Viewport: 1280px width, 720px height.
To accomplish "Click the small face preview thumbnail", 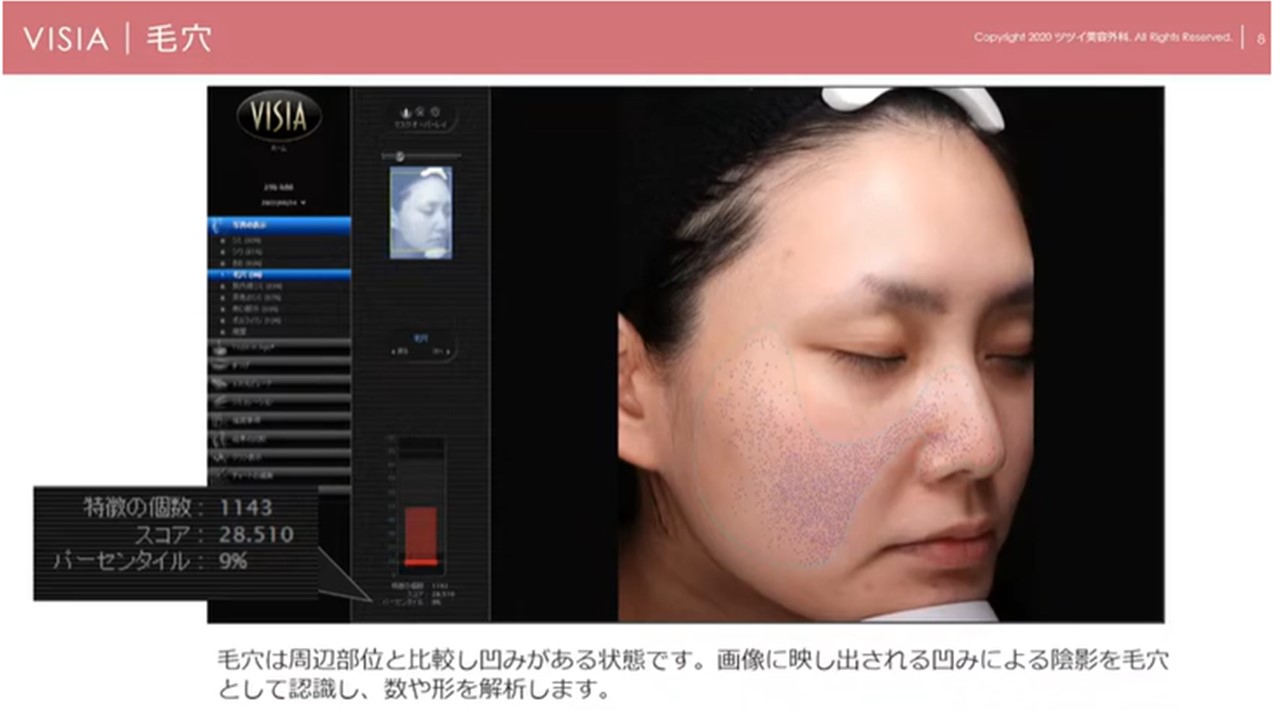I will [421, 213].
